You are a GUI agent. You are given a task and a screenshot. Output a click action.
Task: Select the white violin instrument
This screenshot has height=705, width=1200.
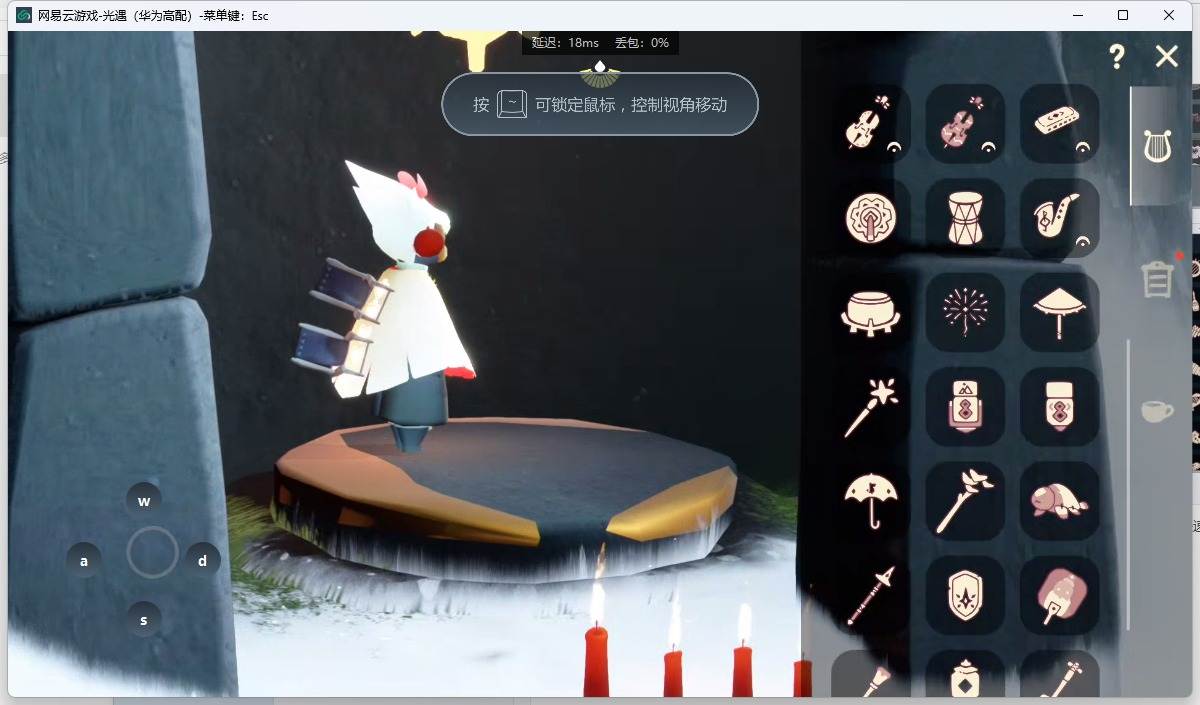869,124
